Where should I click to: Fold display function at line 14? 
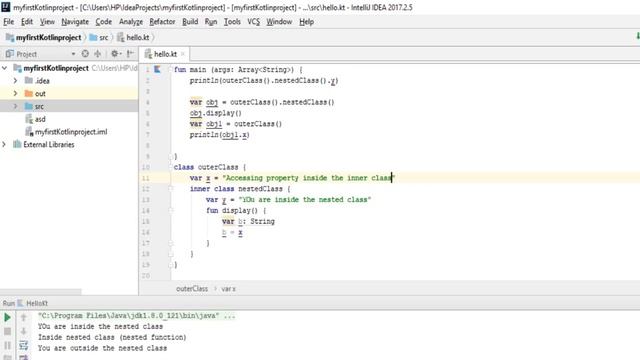point(171,210)
